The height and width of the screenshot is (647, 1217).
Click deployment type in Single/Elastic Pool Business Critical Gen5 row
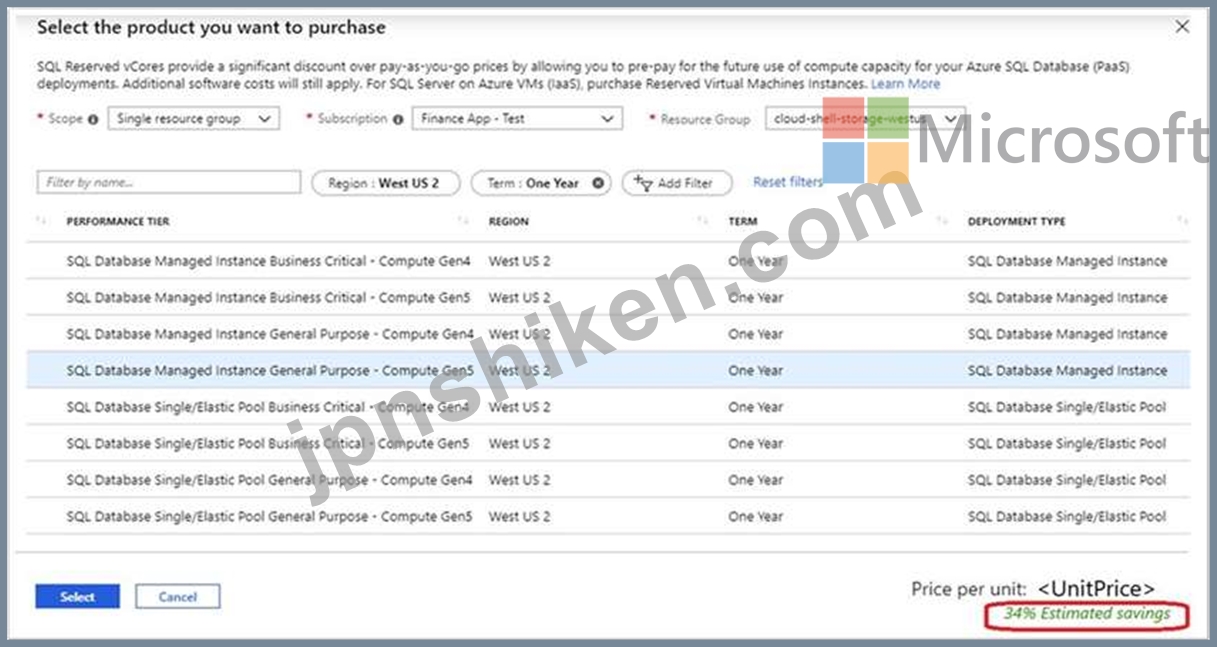click(x=1067, y=444)
